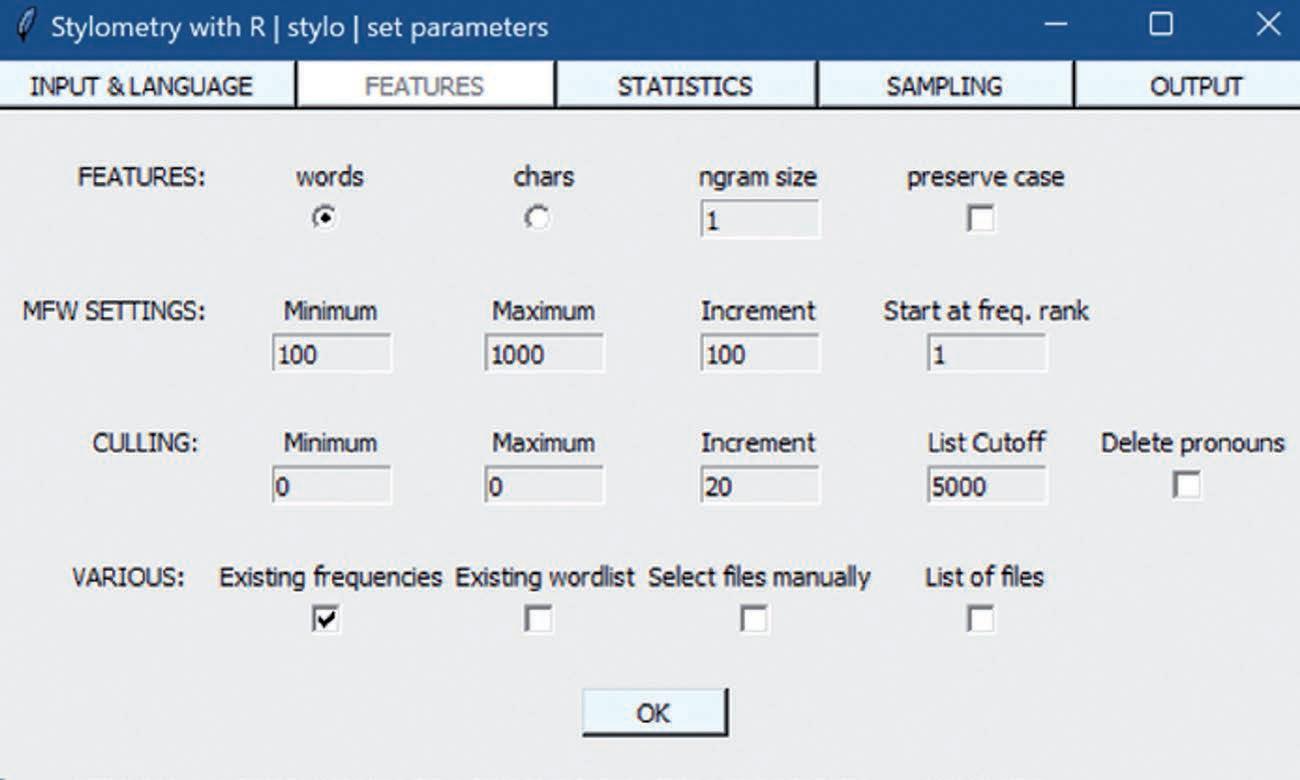
Task: Select the chars feature option
Action: click(538, 218)
